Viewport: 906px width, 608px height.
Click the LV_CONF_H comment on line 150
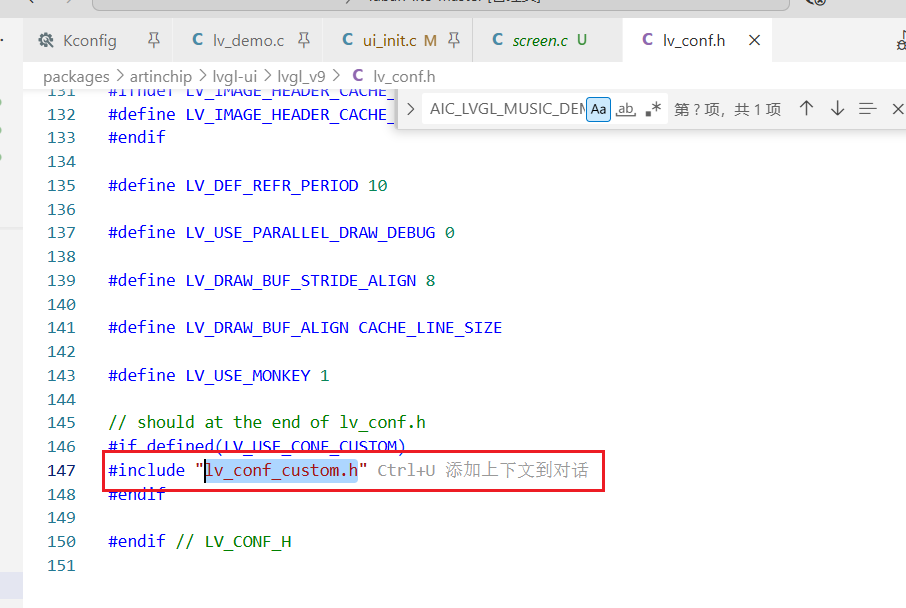[248, 542]
